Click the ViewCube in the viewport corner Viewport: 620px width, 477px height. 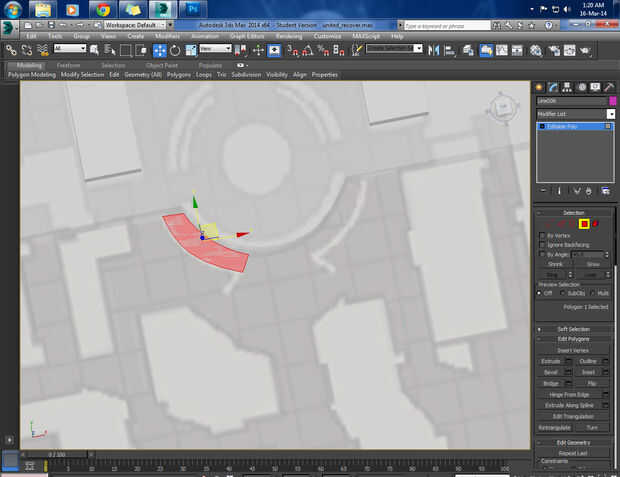coord(501,107)
